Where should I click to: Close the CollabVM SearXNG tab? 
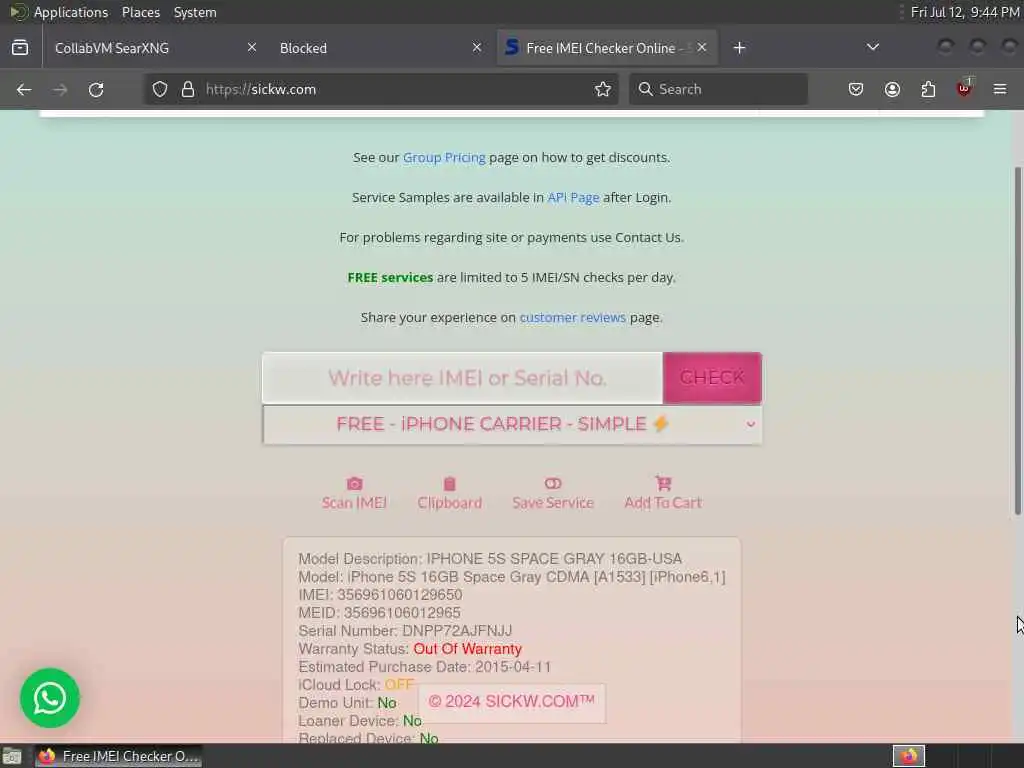(x=251, y=48)
